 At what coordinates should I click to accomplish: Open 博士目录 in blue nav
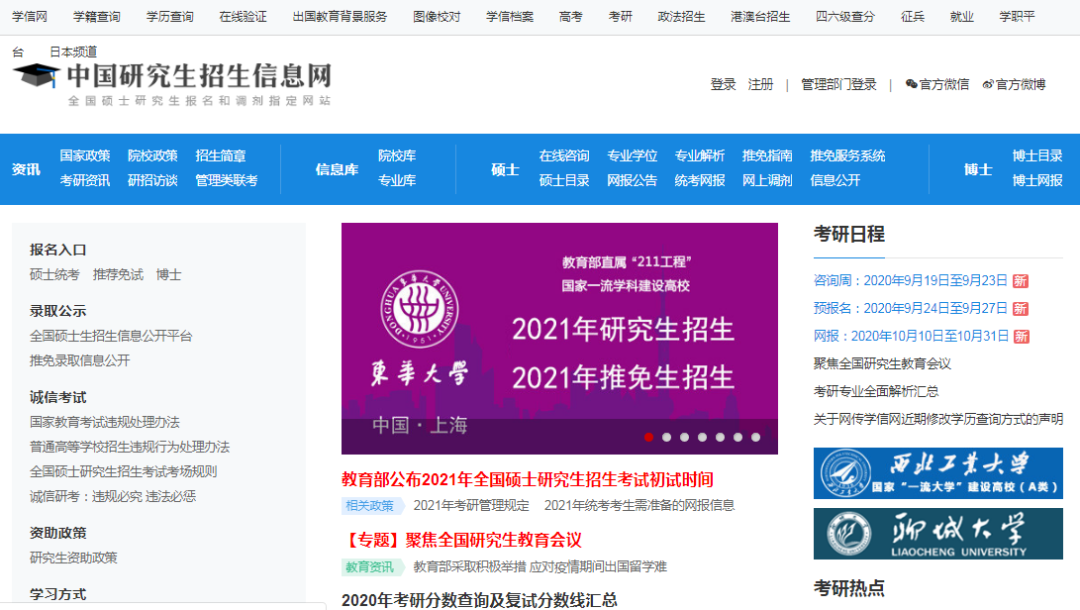[x=1037, y=156]
